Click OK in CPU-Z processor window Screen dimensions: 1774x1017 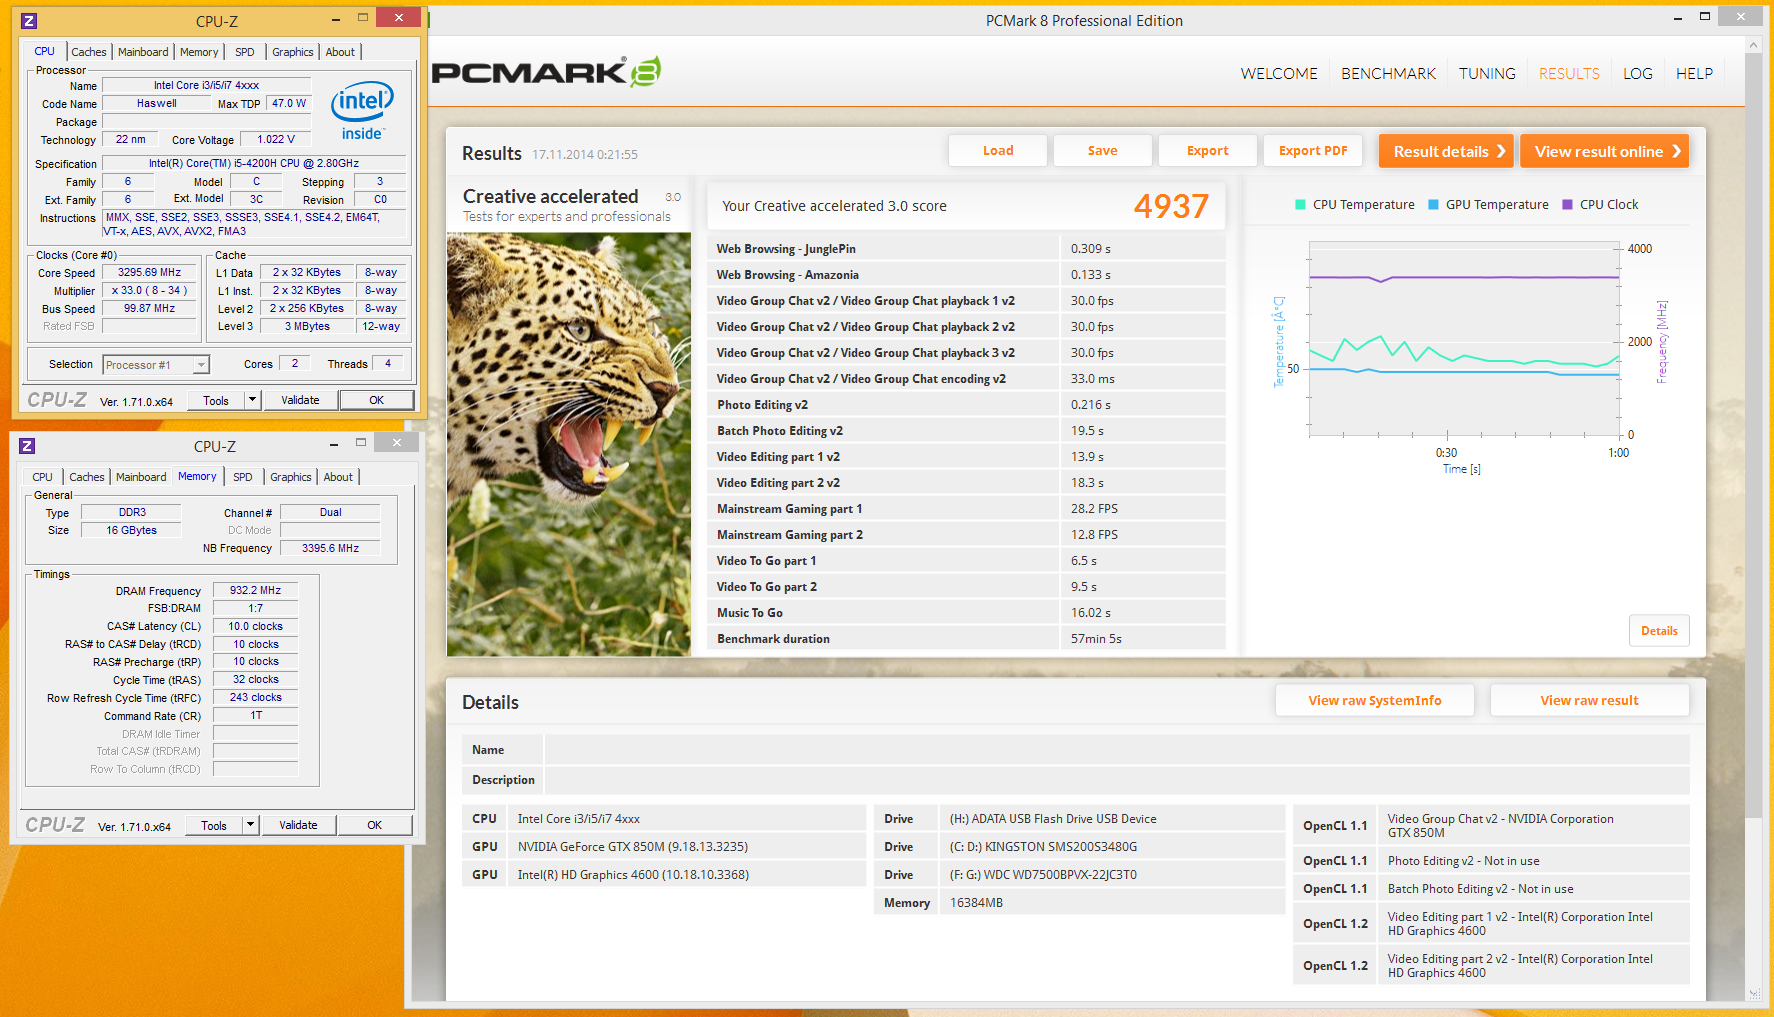376,400
